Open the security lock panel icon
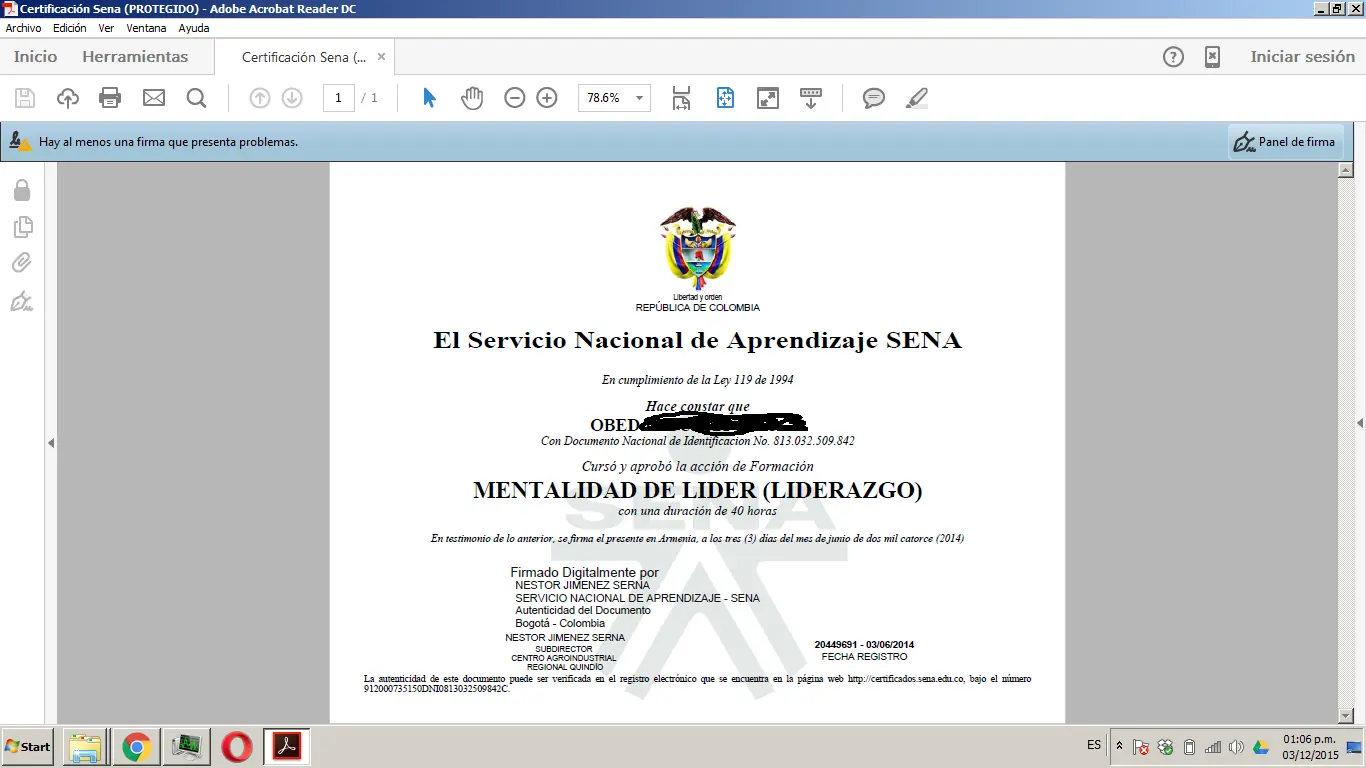 point(22,190)
